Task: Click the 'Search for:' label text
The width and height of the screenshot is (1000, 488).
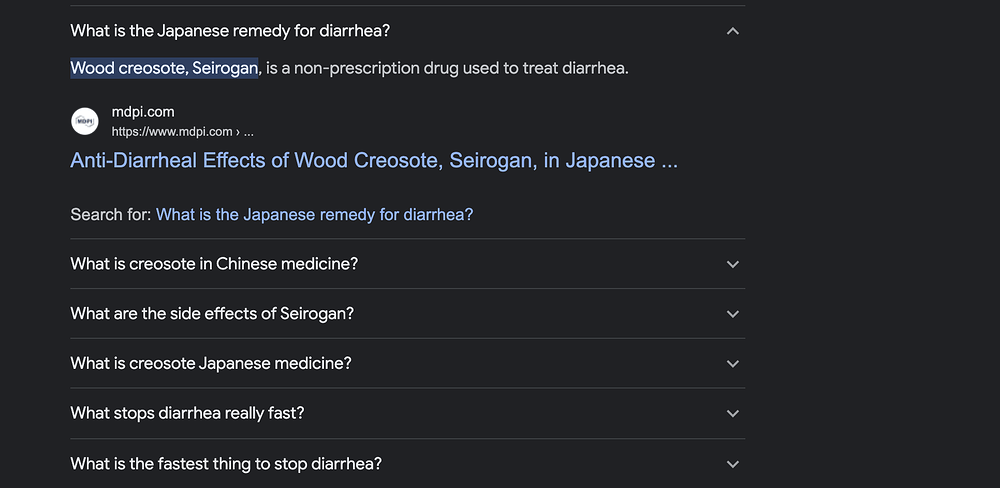Action: 111,214
